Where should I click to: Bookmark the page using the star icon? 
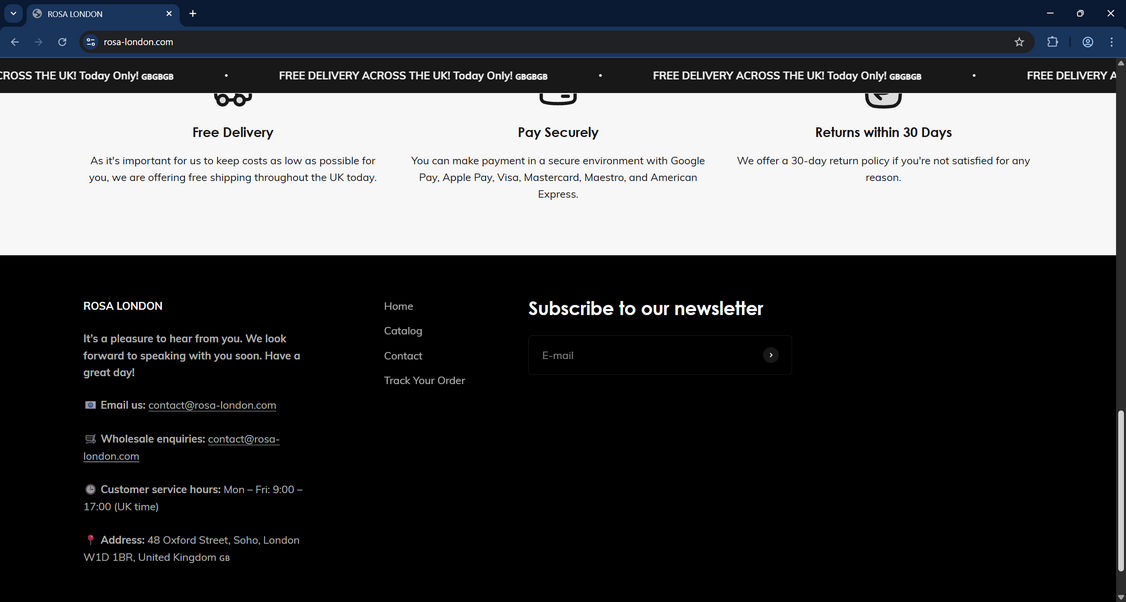pyautogui.click(x=1018, y=42)
